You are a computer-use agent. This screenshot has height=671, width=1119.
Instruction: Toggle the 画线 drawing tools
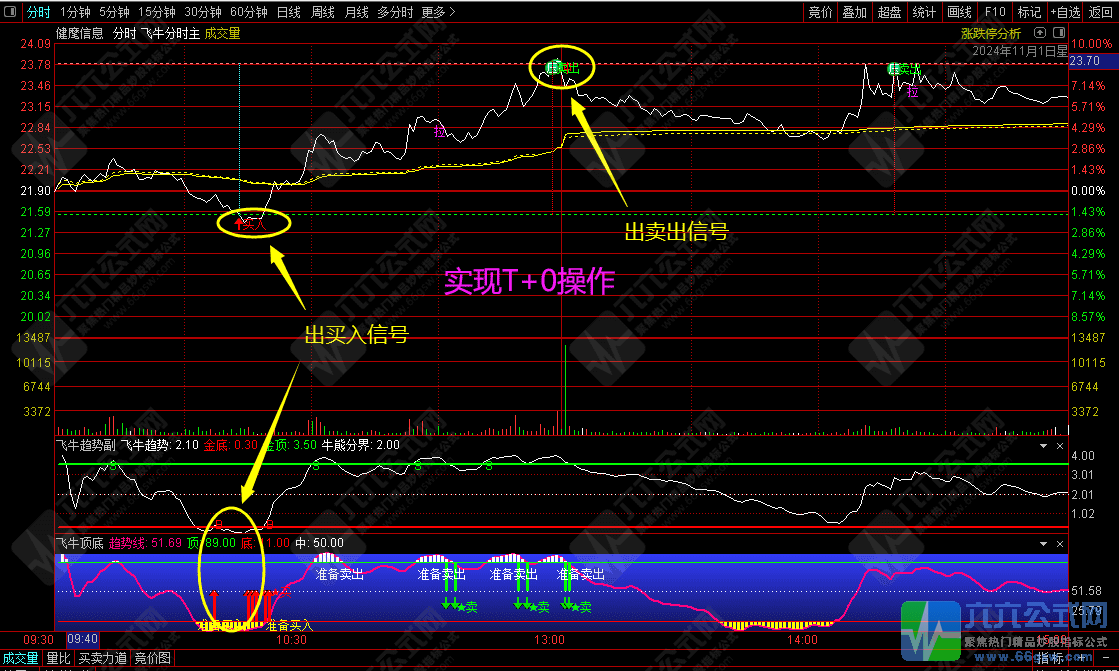[x=959, y=12]
